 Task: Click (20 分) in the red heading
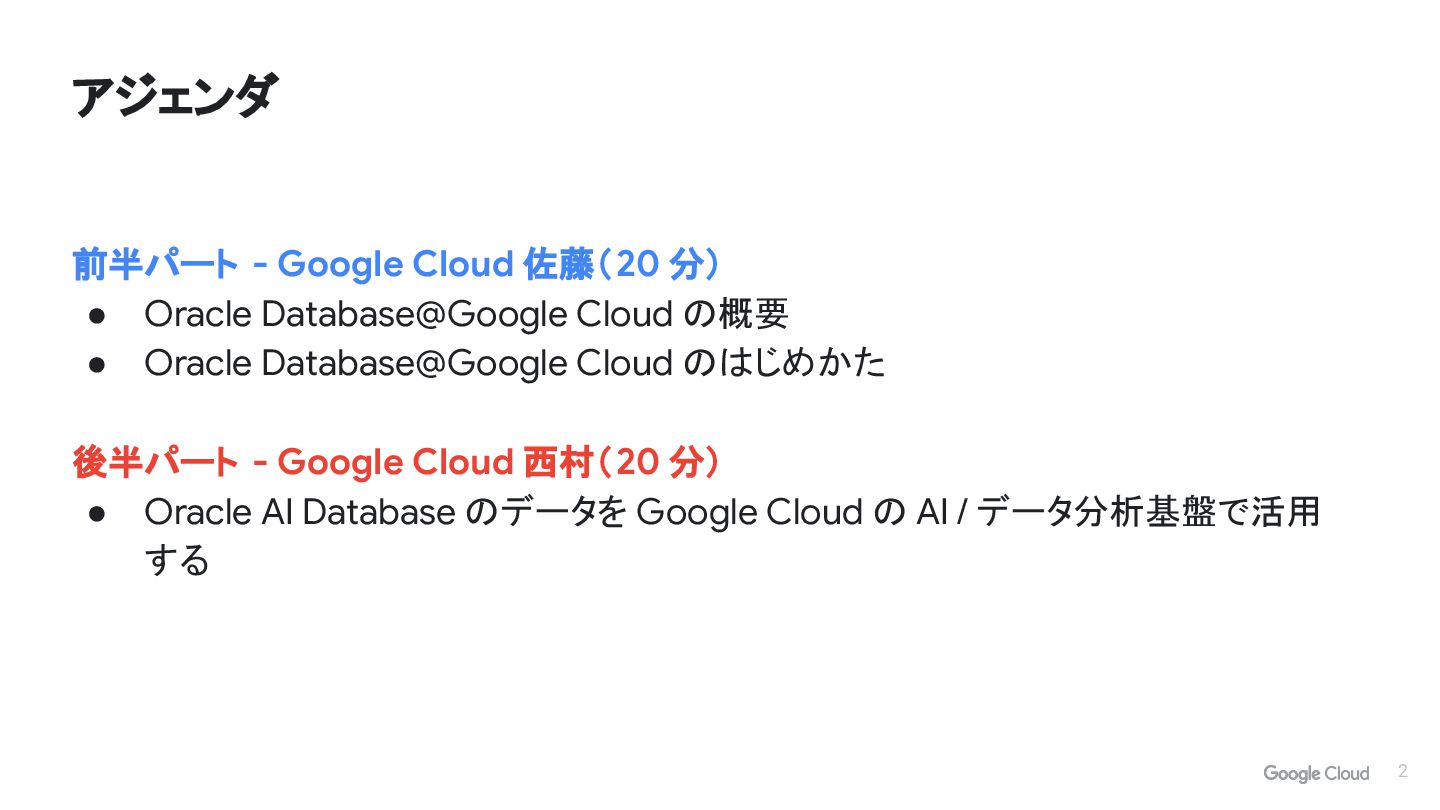coord(659,462)
